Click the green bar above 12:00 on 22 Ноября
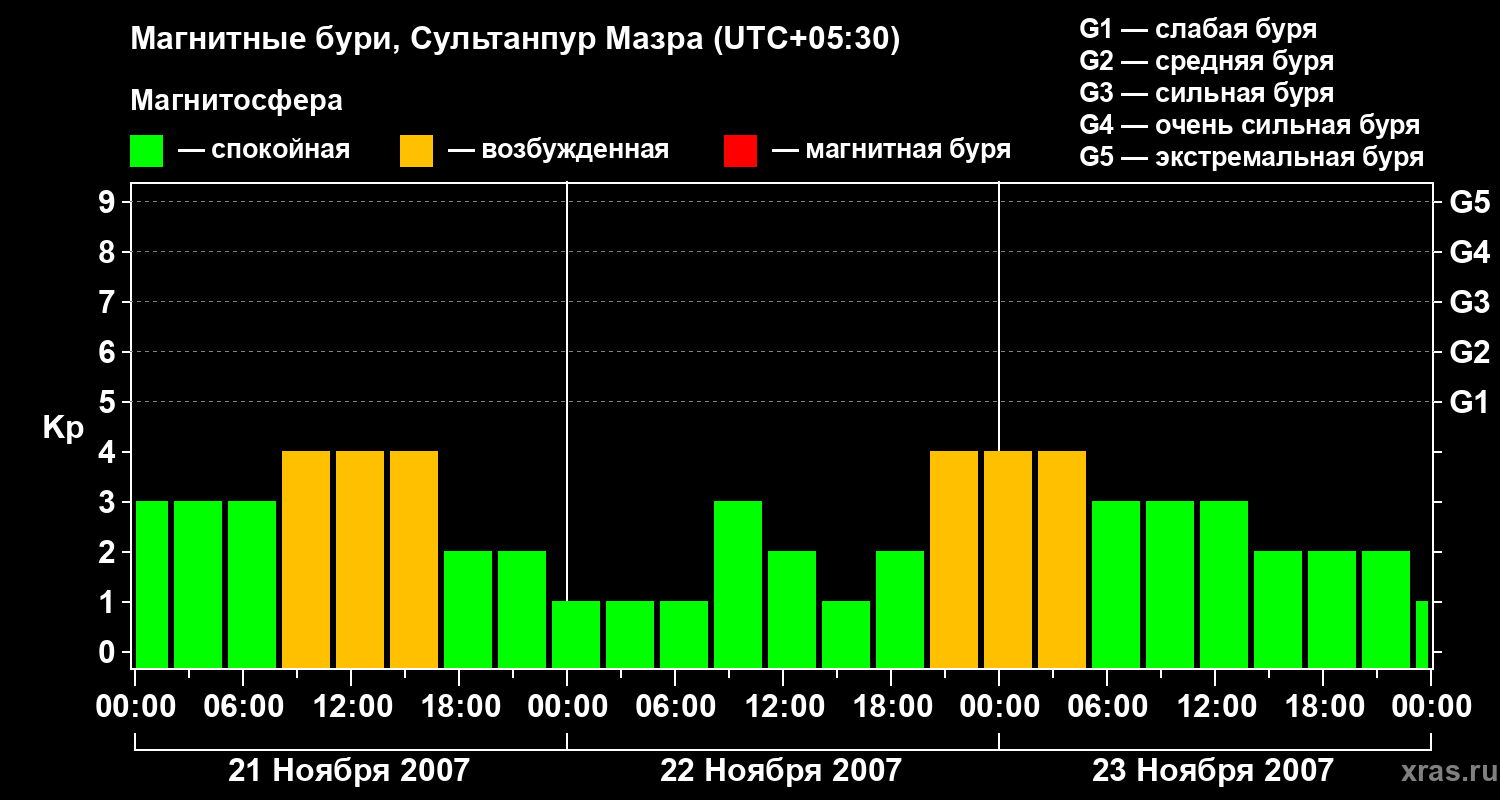Image resolution: width=1500 pixels, height=800 pixels. pos(792,610)
